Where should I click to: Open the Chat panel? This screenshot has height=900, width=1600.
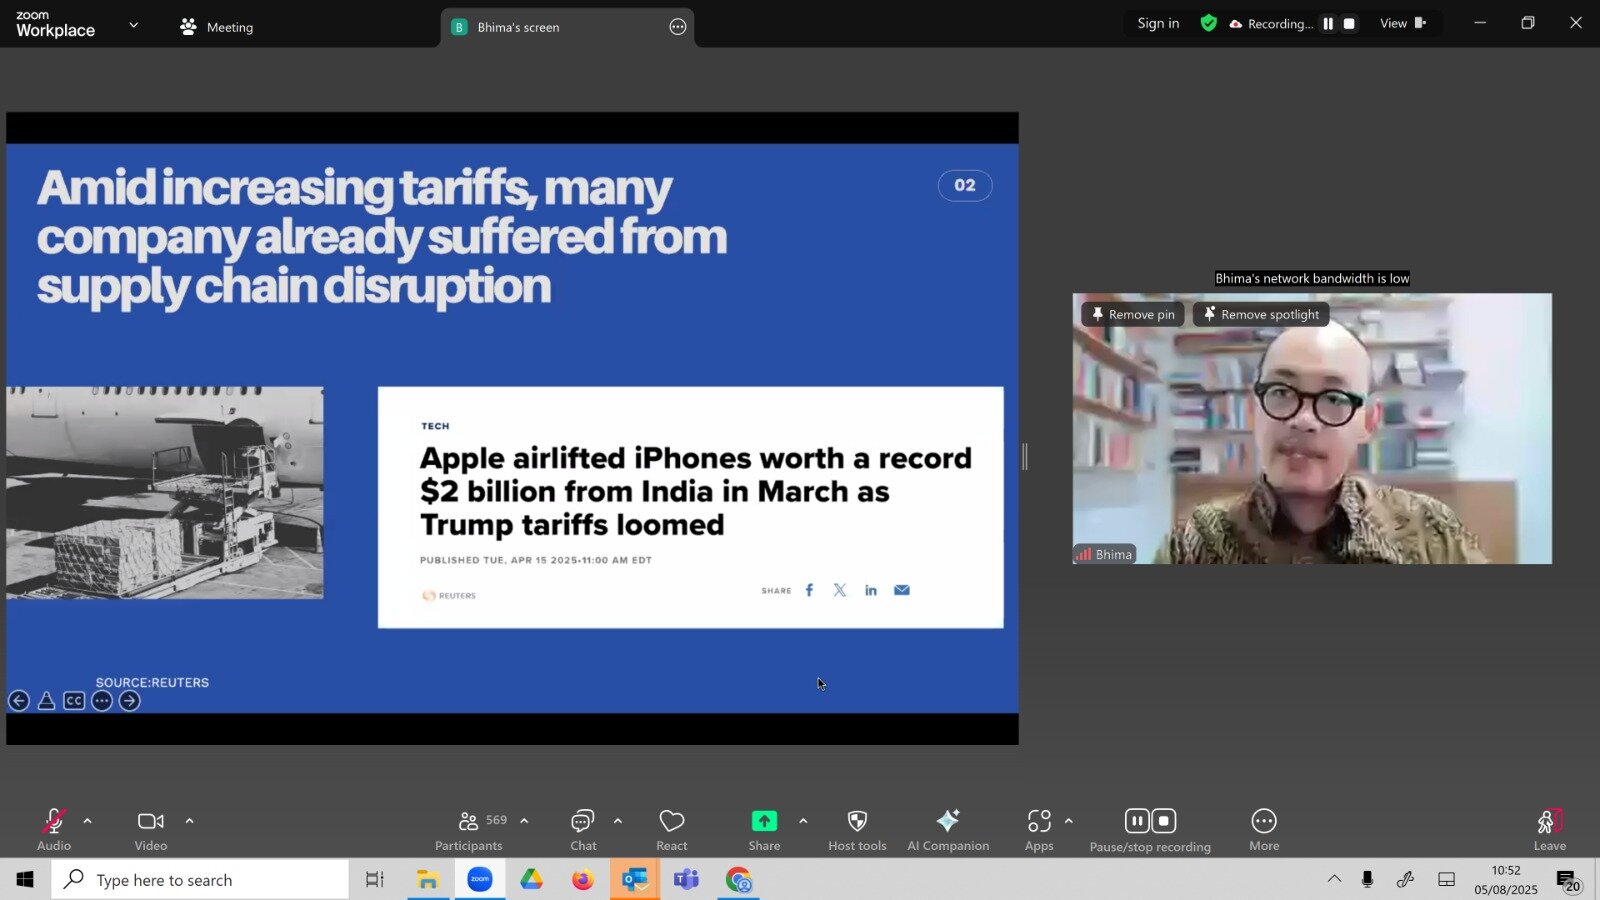coord(583,829)
